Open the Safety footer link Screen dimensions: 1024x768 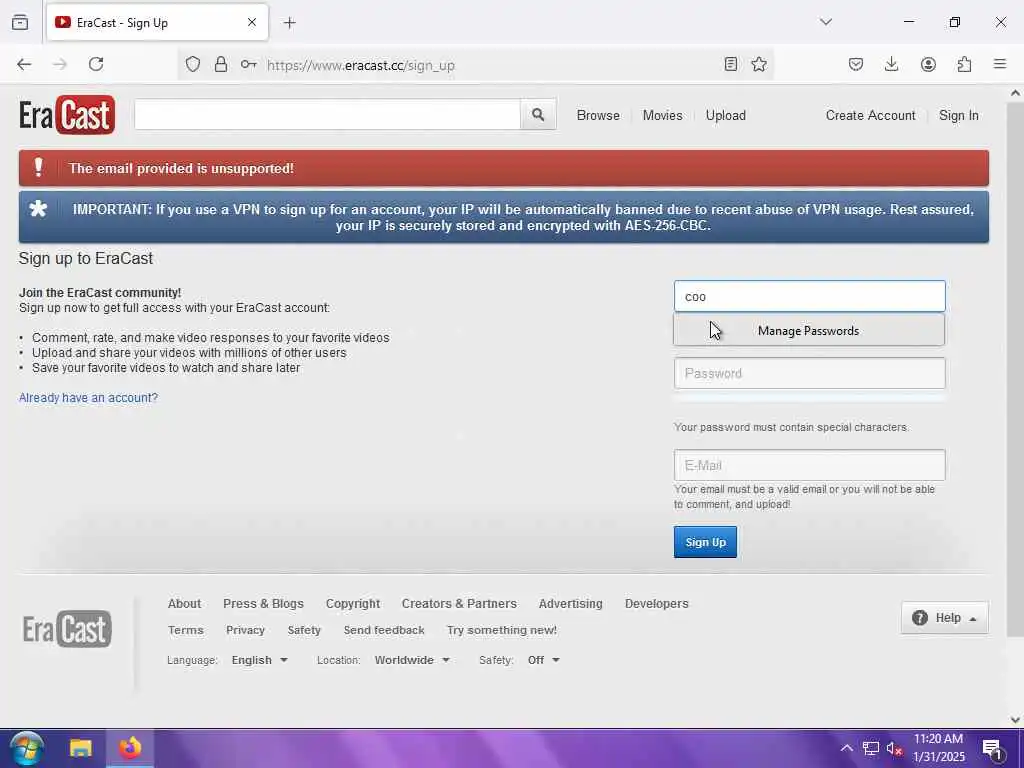click(304, 630)
